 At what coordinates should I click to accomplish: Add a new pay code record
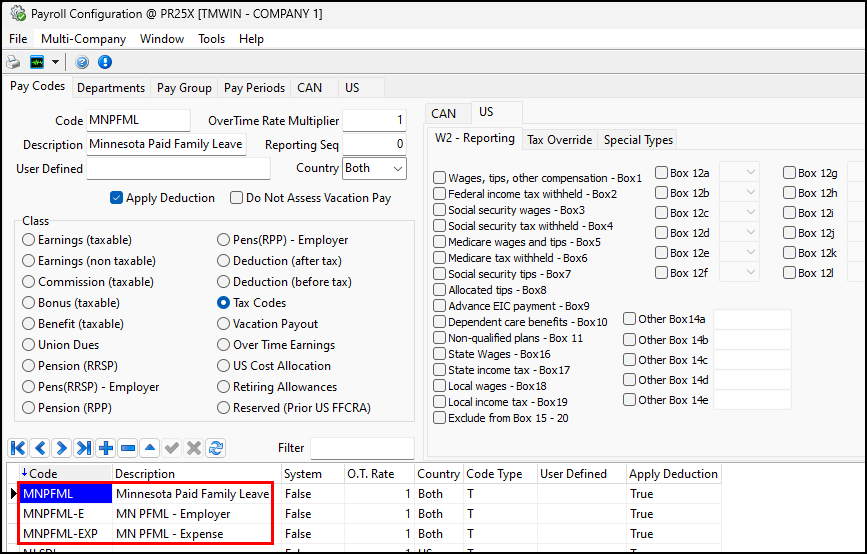pos(106,448)
